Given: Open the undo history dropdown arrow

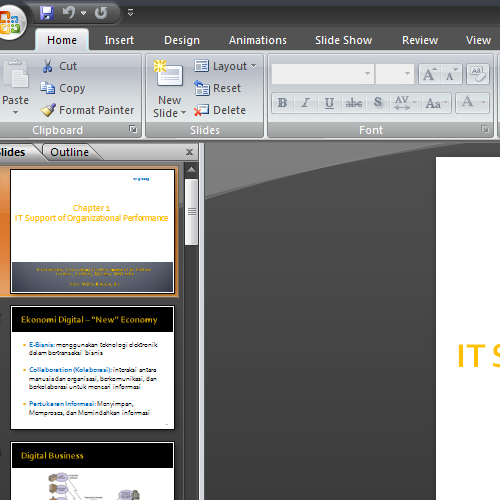Looking at the screenshot, I should pos(83,13).
